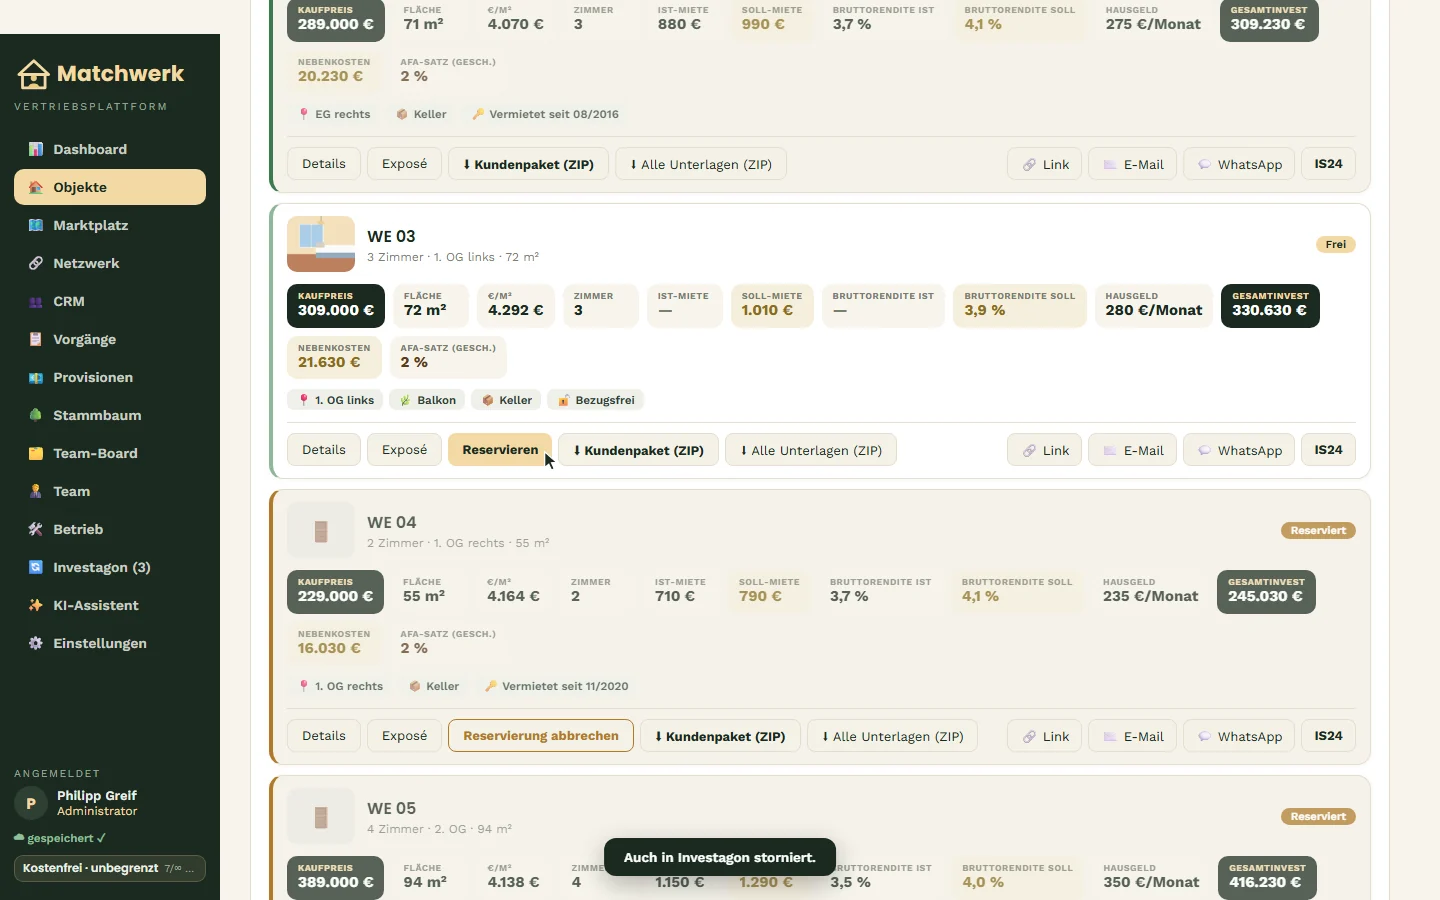This screenshot has height=900, width=1440.
Task: Click the "Balkon" tag on WE 03
Action: coord(427,400)
